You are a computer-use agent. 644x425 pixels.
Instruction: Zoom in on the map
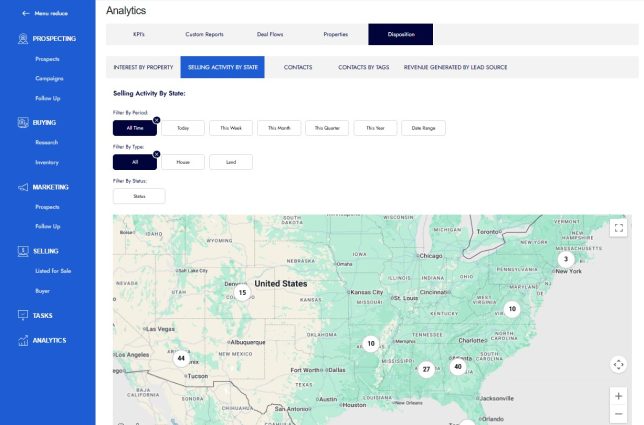pyautogui.click(x=618, y=396)
